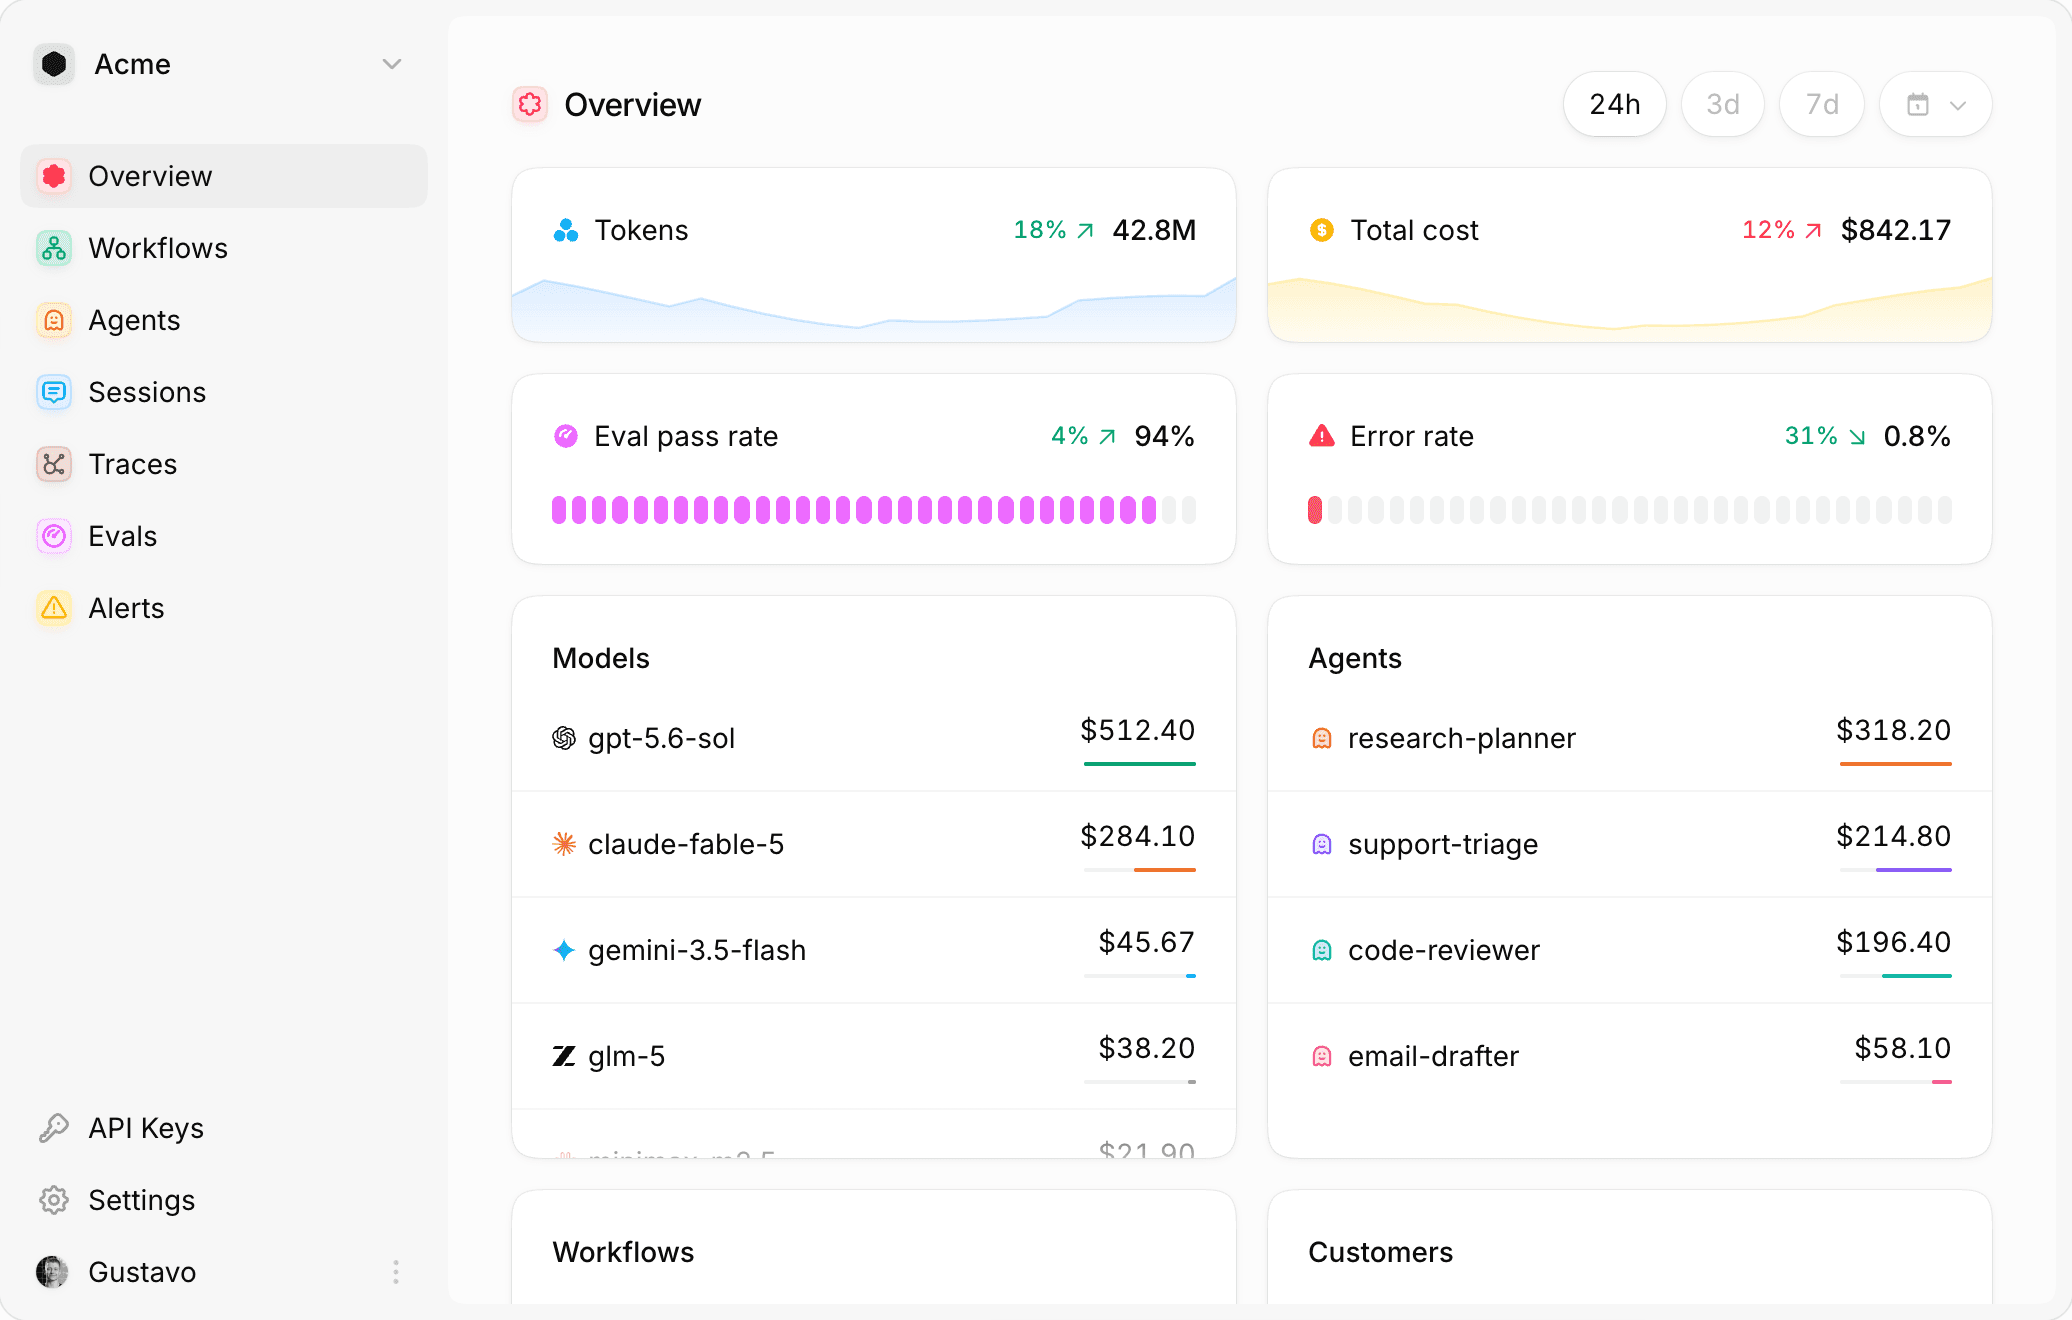Go to the Agents nav item label
The width and height of the screenshot is (2072, 1320).
click(x=134, y=320)
